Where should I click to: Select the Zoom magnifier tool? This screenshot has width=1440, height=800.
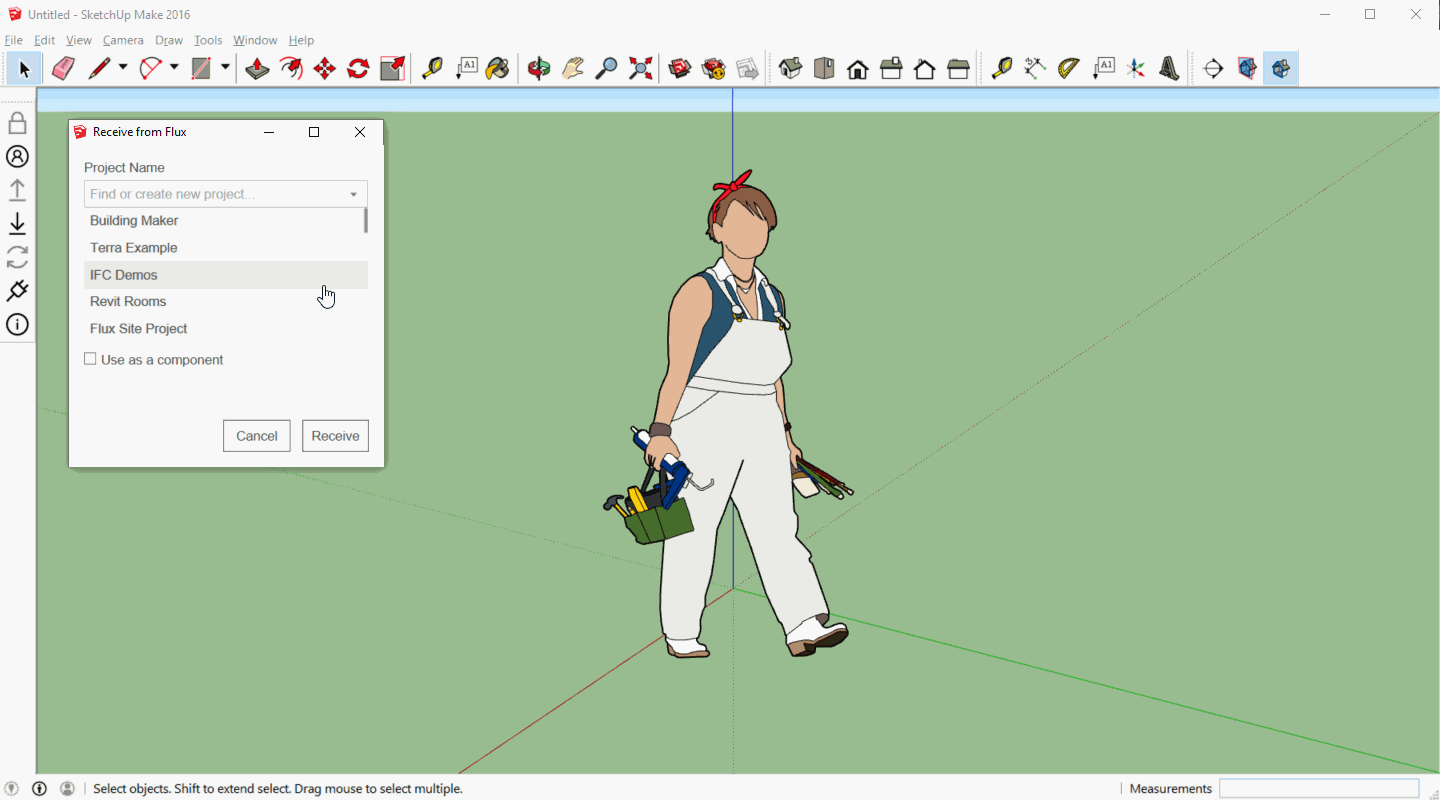[x=606, y=68]
